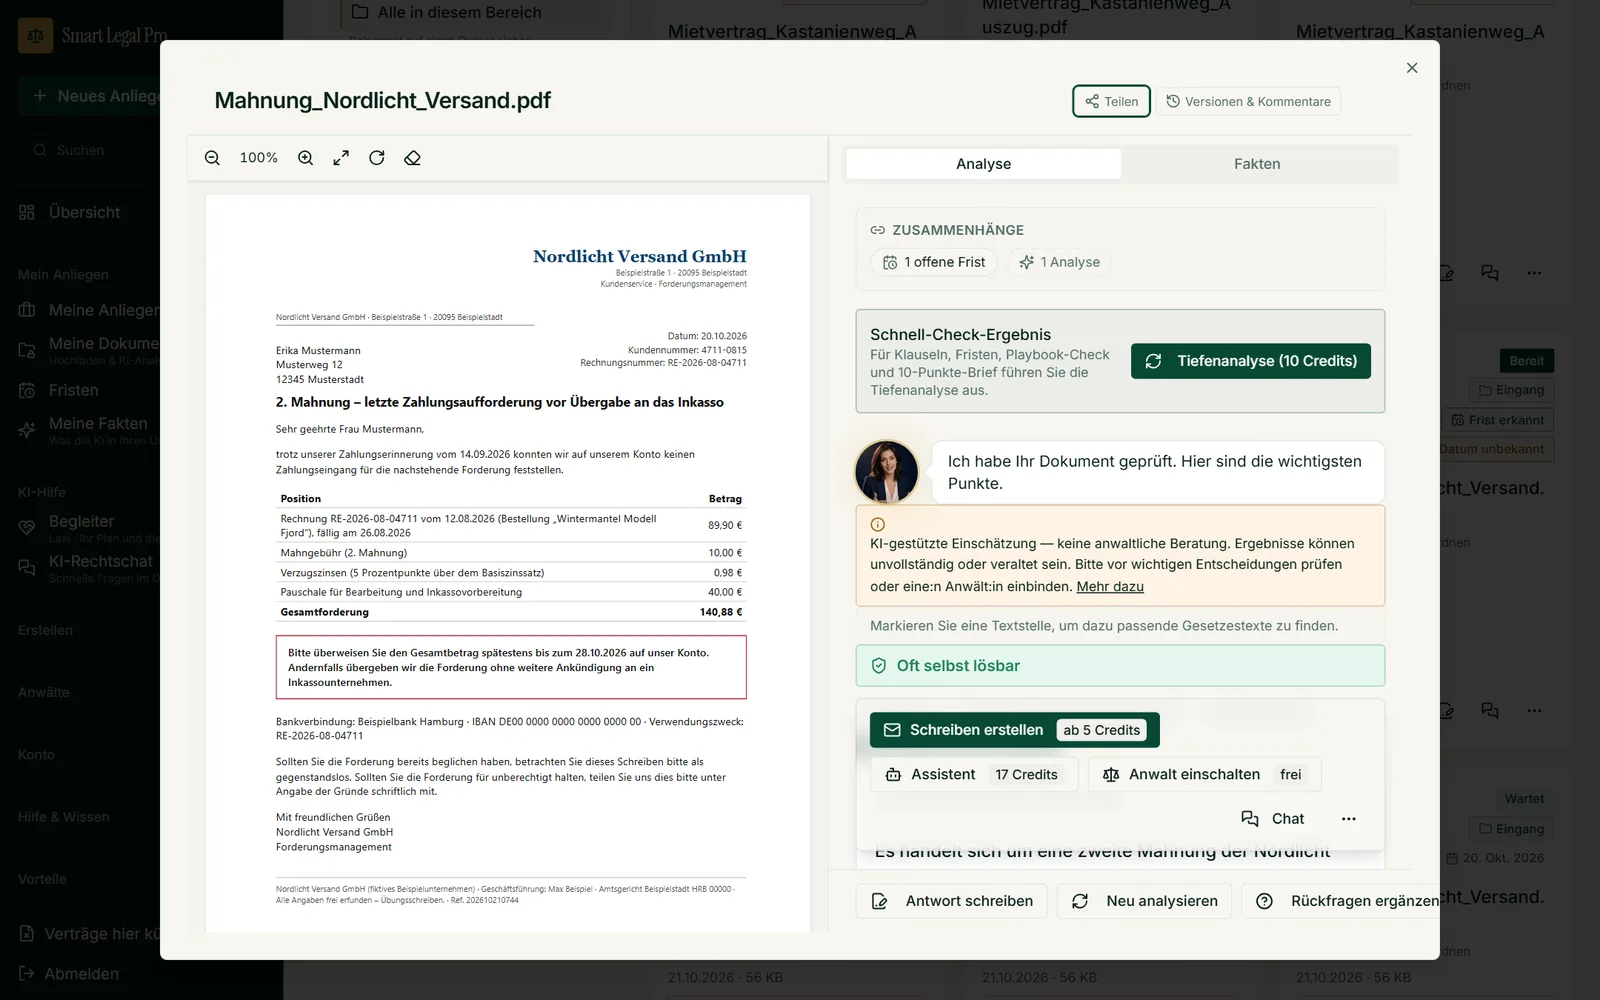Open the Chat option
This screenshot has width=1600, height=1000.
1273,819
